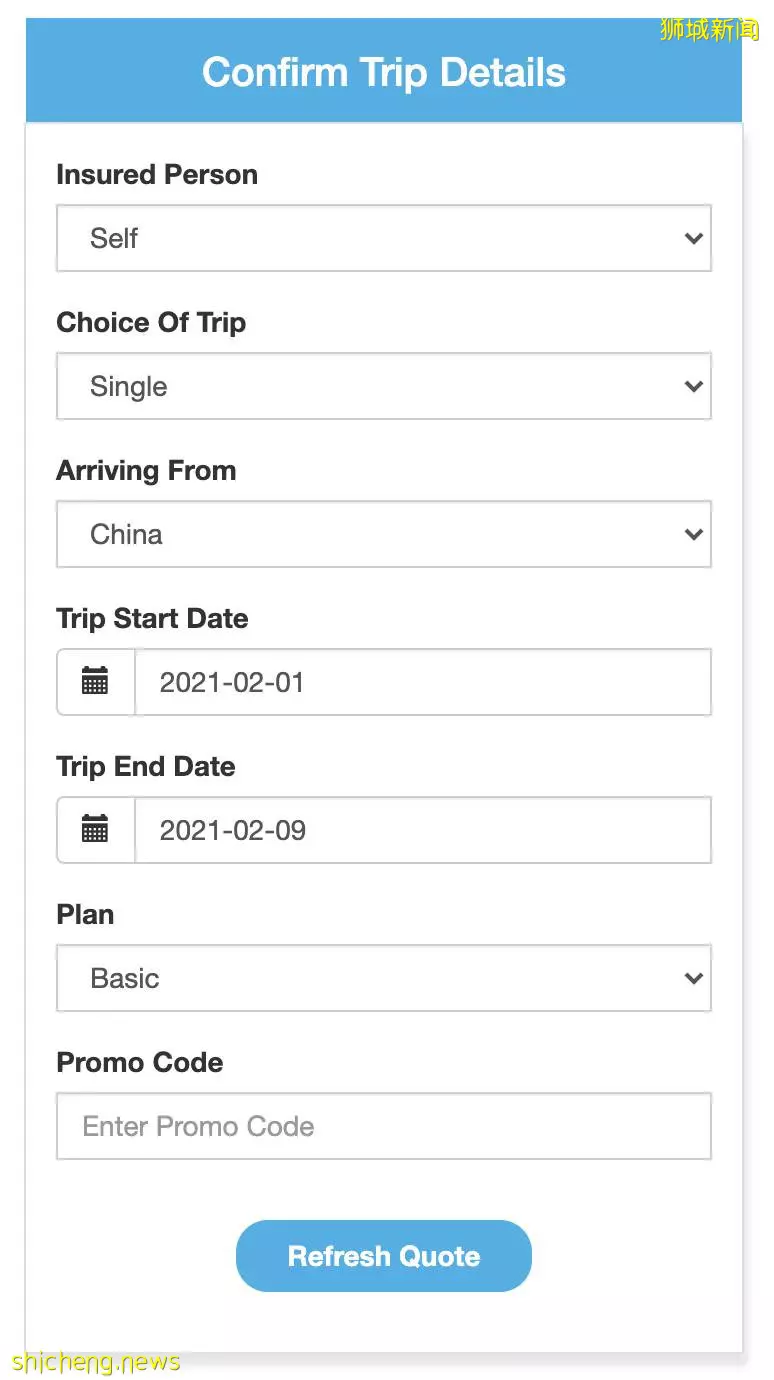The width and height of the screenshot is (774, 1380).
Task: Click the chevron arrow on Plan field
Action: click(693, 979)
